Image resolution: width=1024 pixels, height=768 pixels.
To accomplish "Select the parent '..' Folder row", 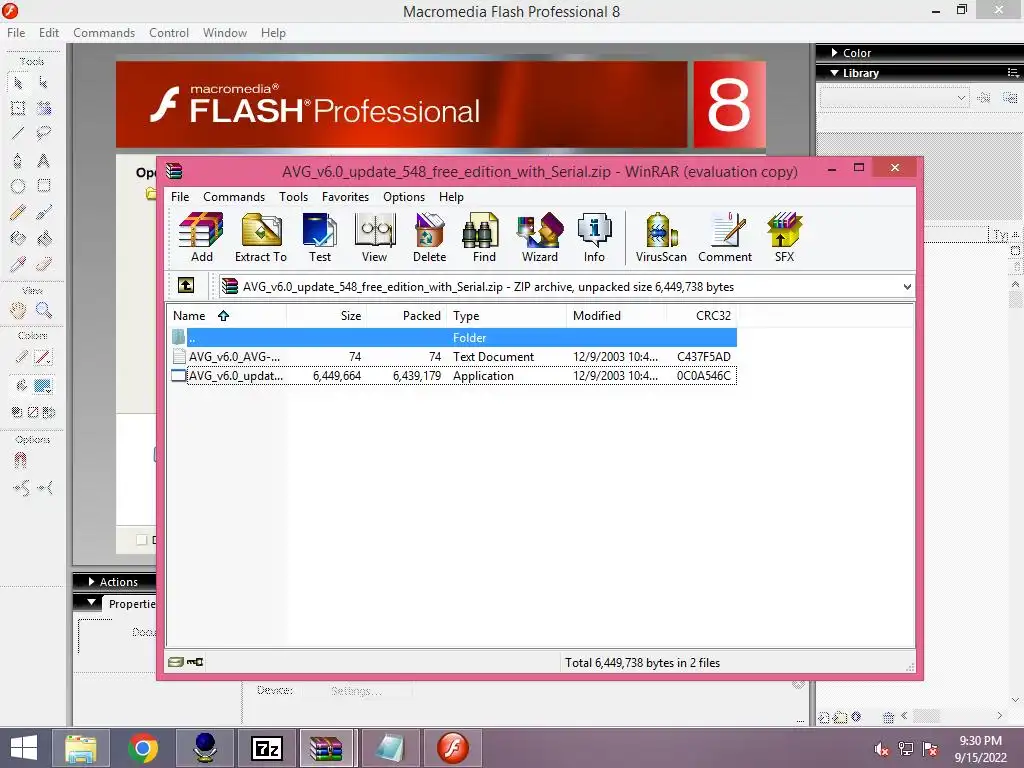I will tap(452, 338).
